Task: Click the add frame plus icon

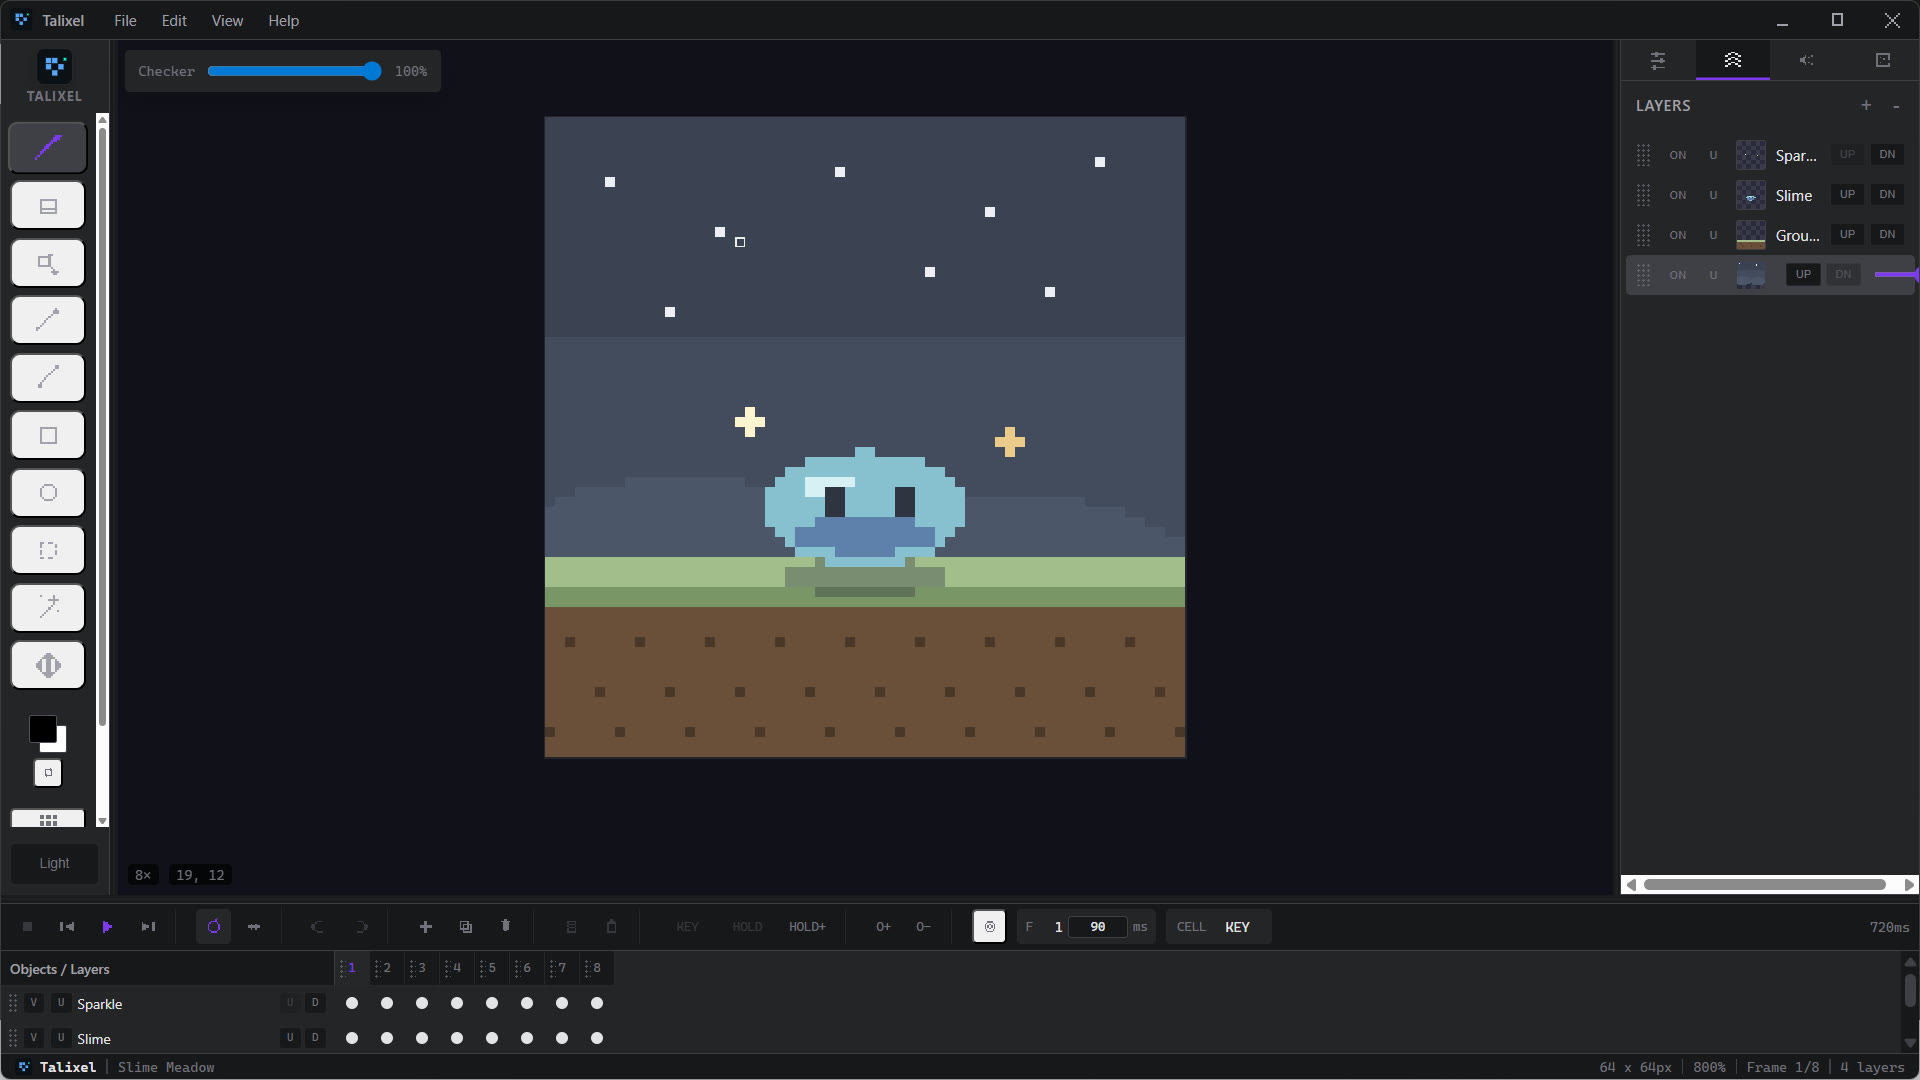Action: point(425,927)
